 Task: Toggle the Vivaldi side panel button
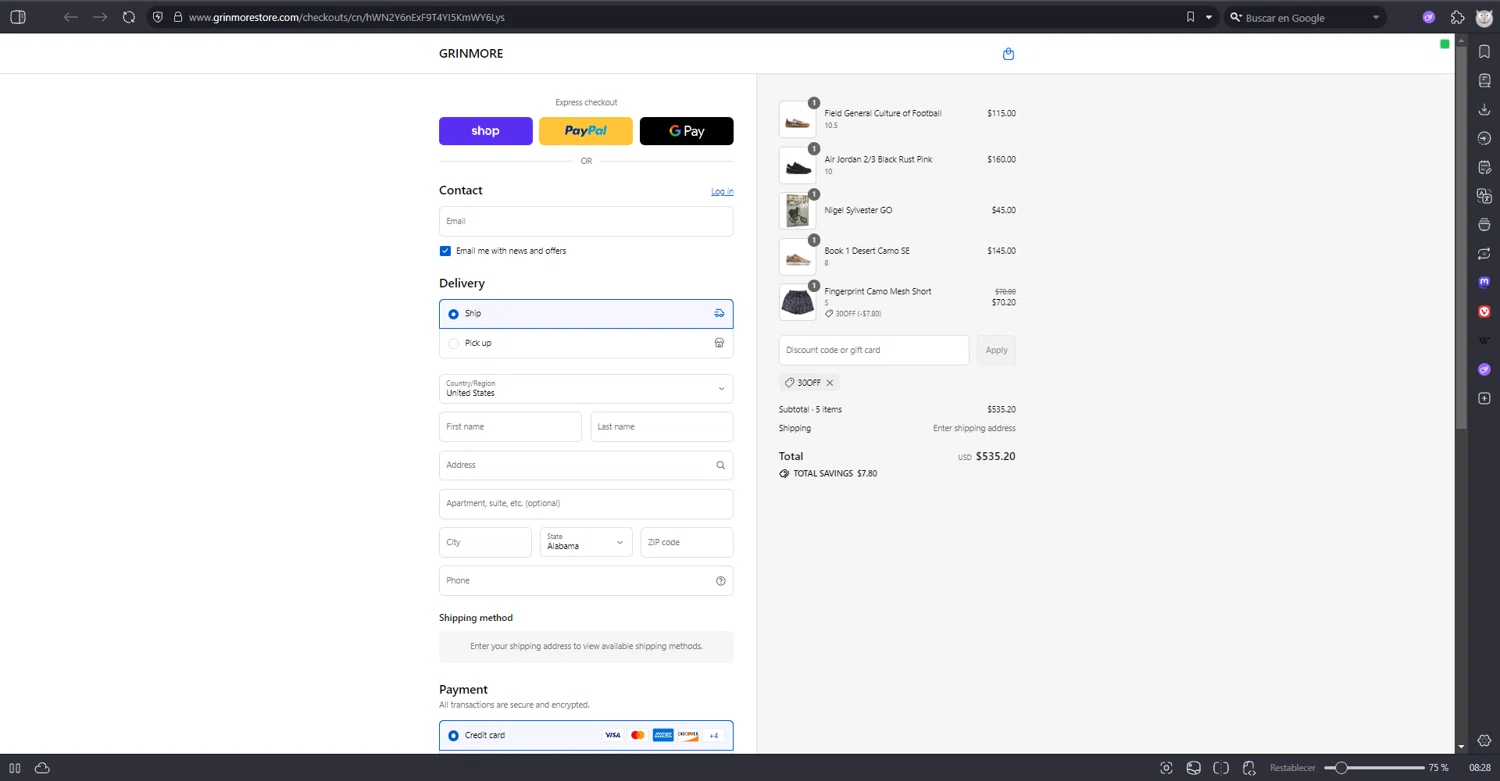(17, 17)
